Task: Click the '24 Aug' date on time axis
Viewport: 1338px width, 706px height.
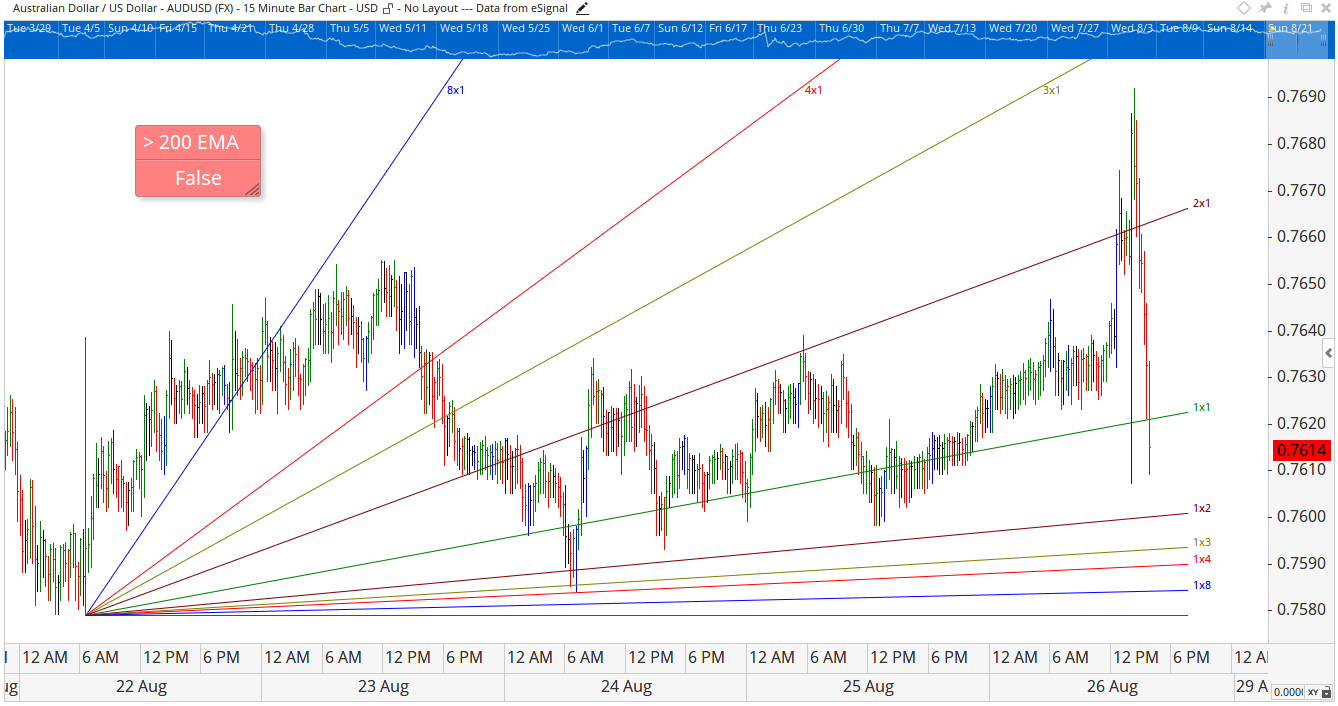Action: tap(626, 687)
